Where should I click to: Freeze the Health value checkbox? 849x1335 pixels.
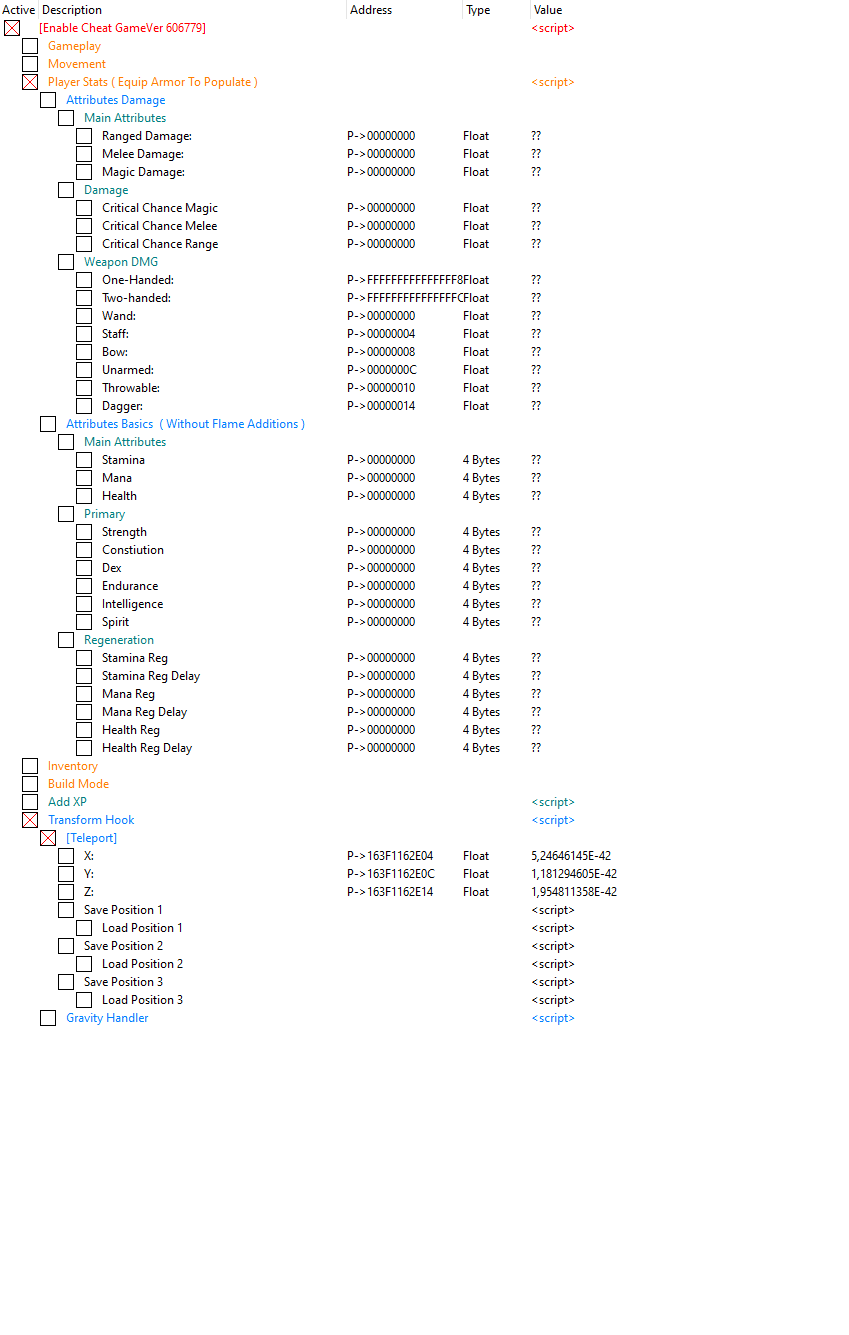pos(84,496)
